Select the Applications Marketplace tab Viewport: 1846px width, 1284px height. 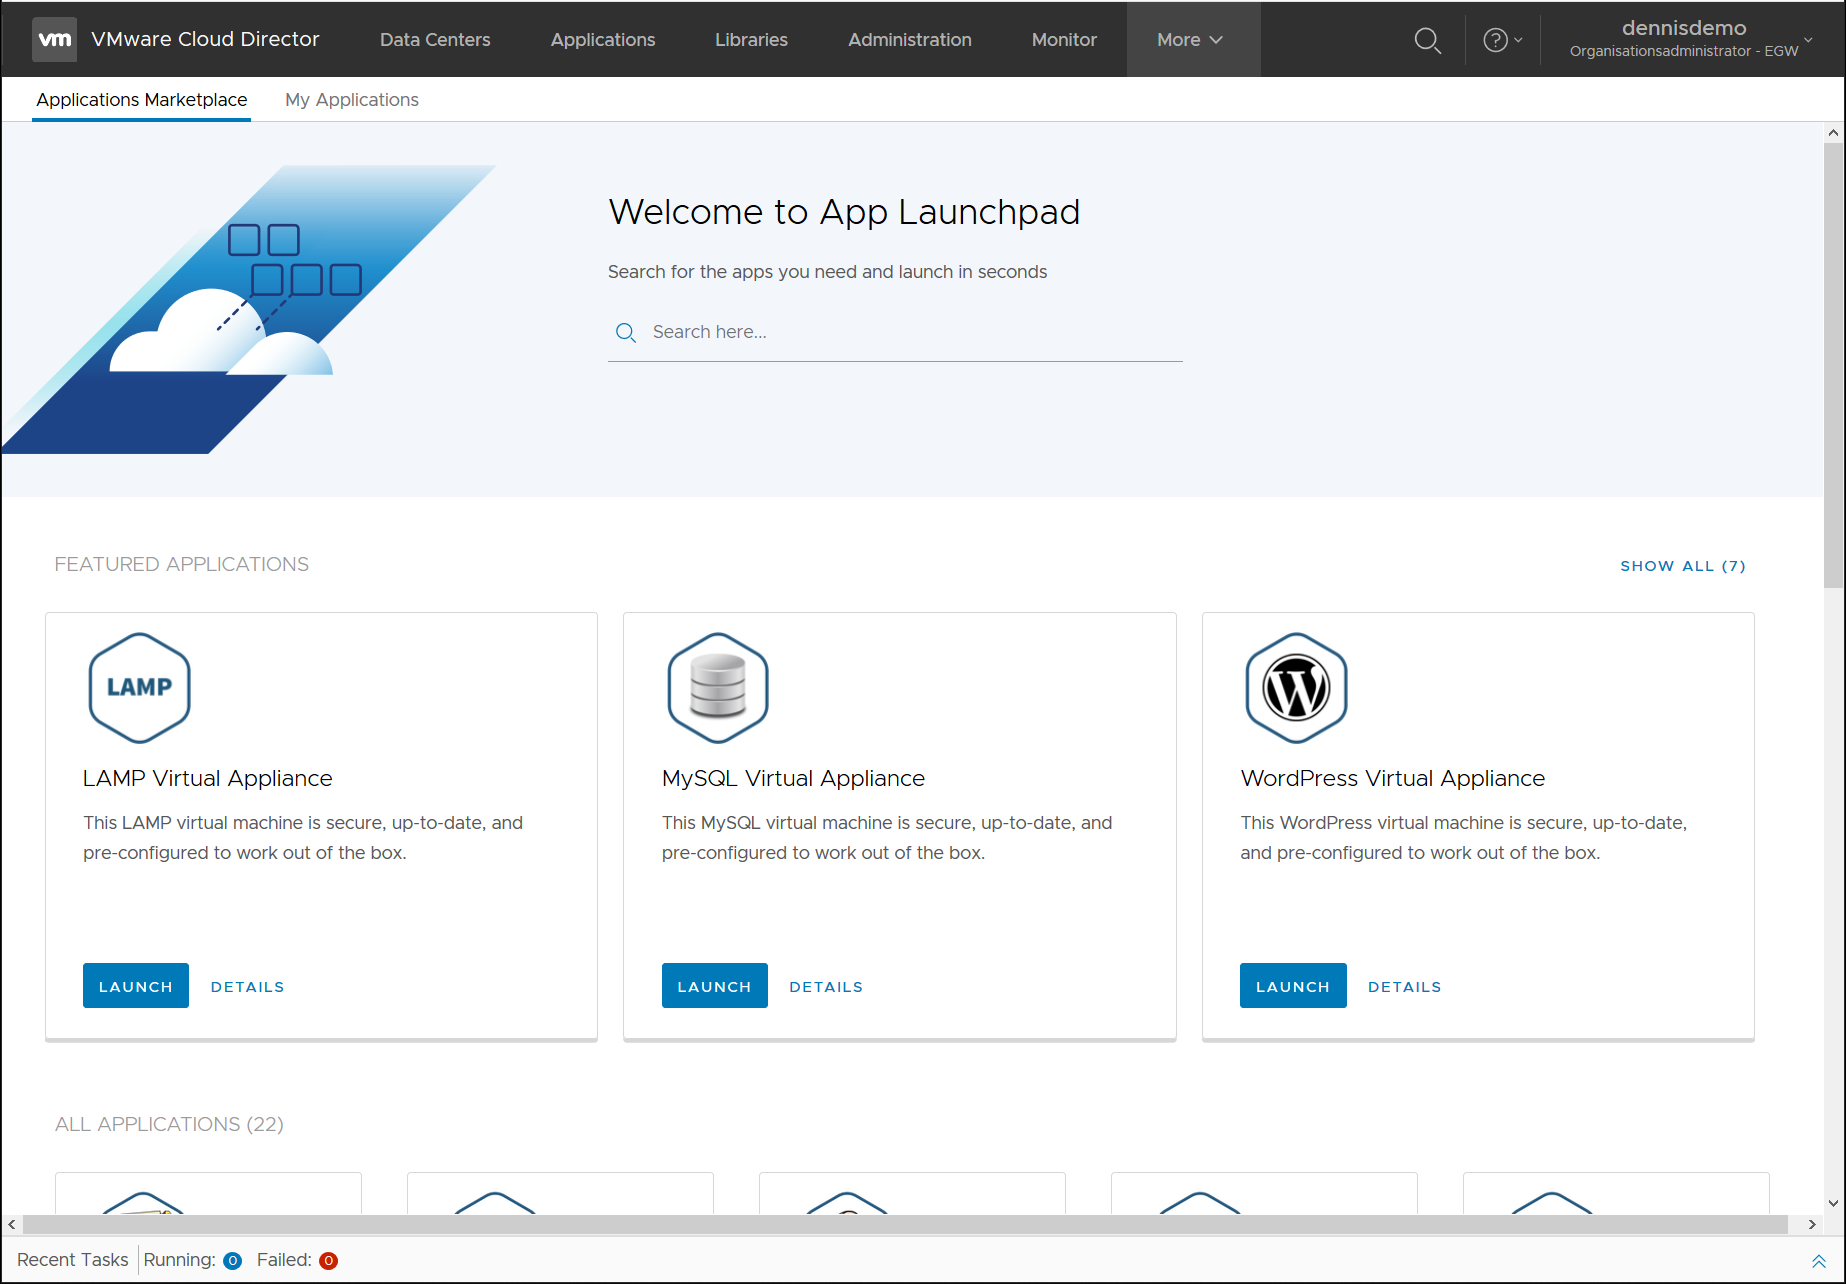142,100
